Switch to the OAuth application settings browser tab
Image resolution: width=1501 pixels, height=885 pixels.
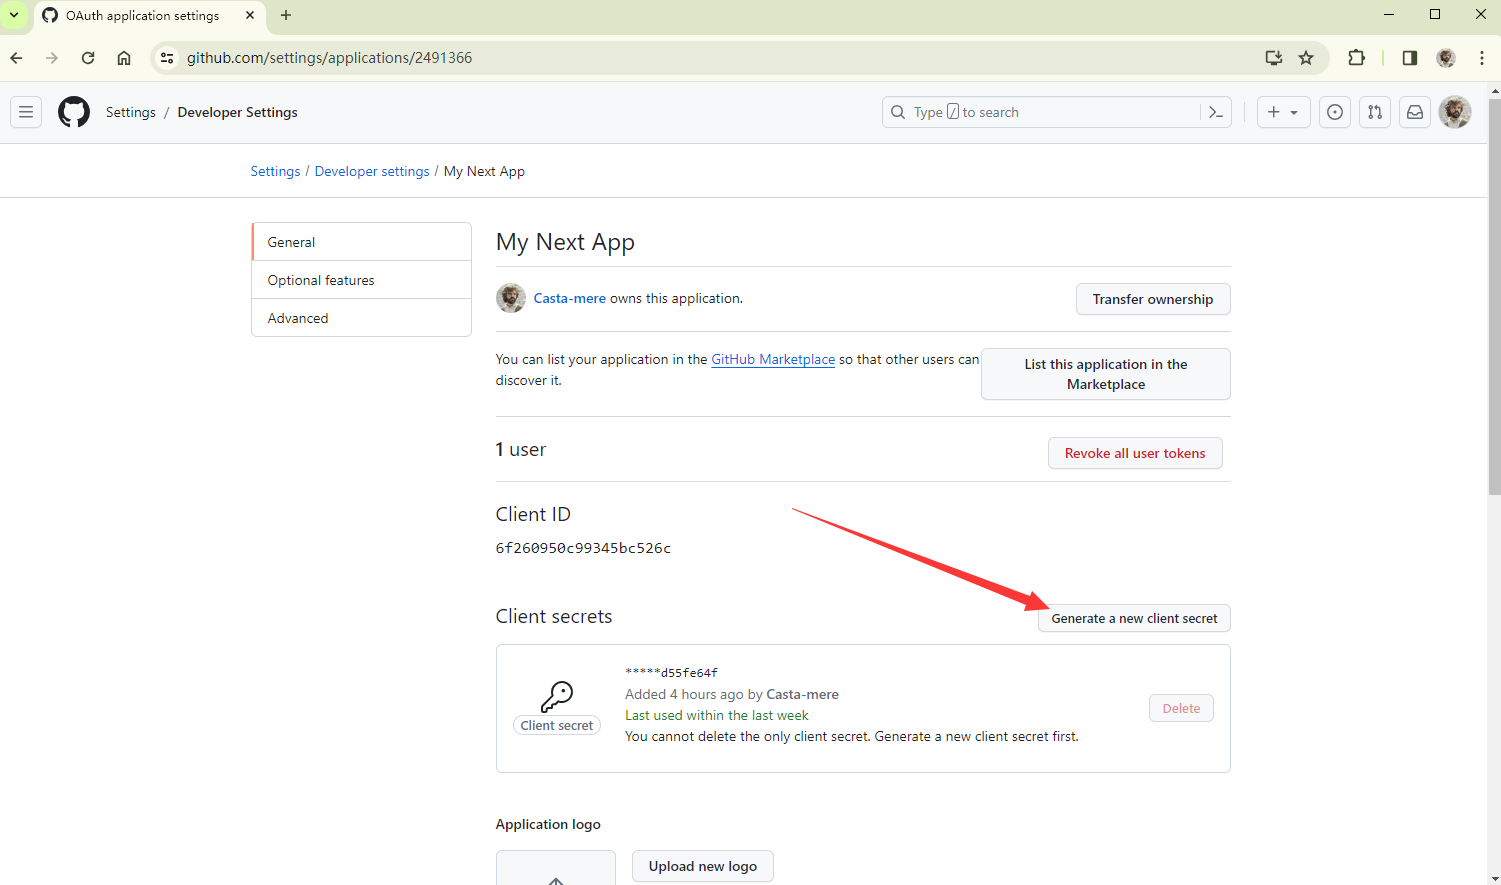(x=150, y=15)
